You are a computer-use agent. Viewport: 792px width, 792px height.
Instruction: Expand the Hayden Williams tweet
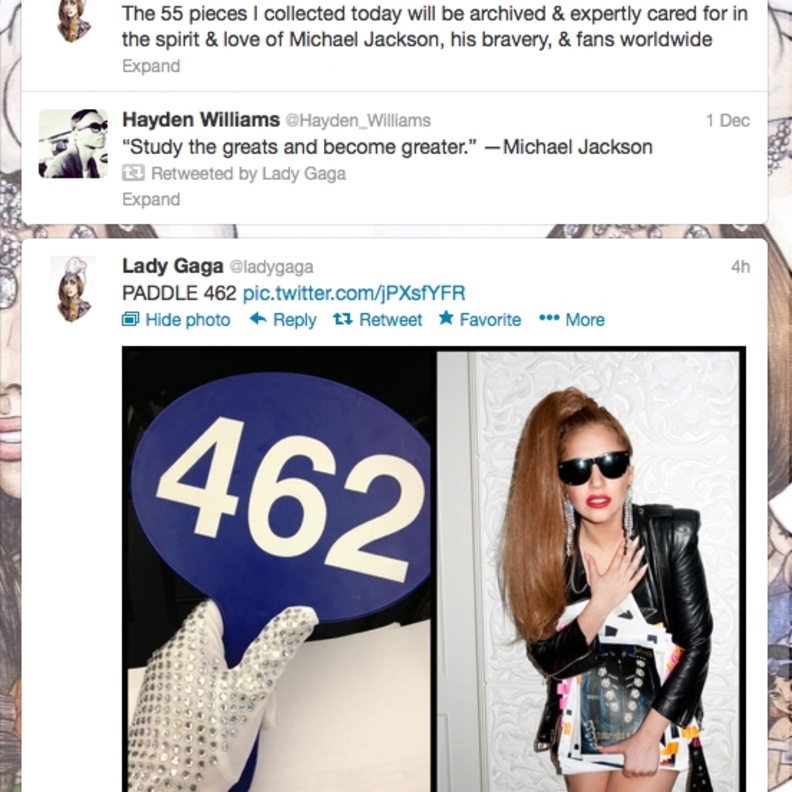click(x=151, y=200)
